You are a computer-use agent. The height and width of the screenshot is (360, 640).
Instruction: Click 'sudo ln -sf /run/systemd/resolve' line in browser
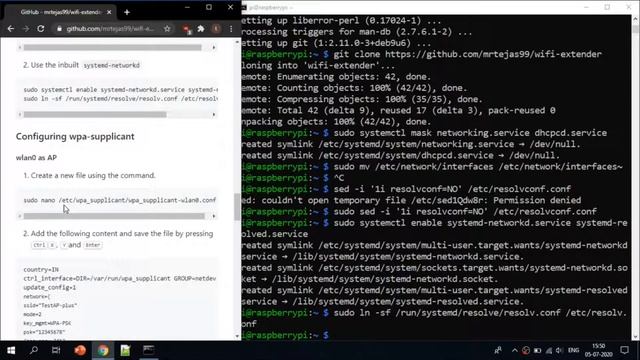pyautogui.click(x=120, y=98)
